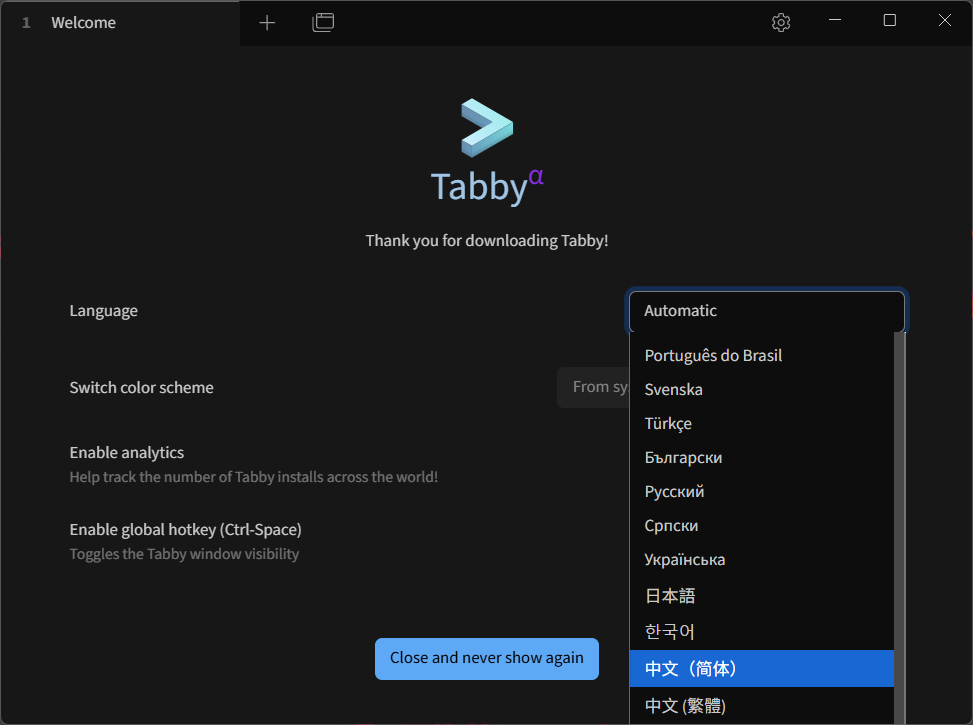Click the language list scrollbar
Screen dimensions: 973x725
[x=899, y=528]
